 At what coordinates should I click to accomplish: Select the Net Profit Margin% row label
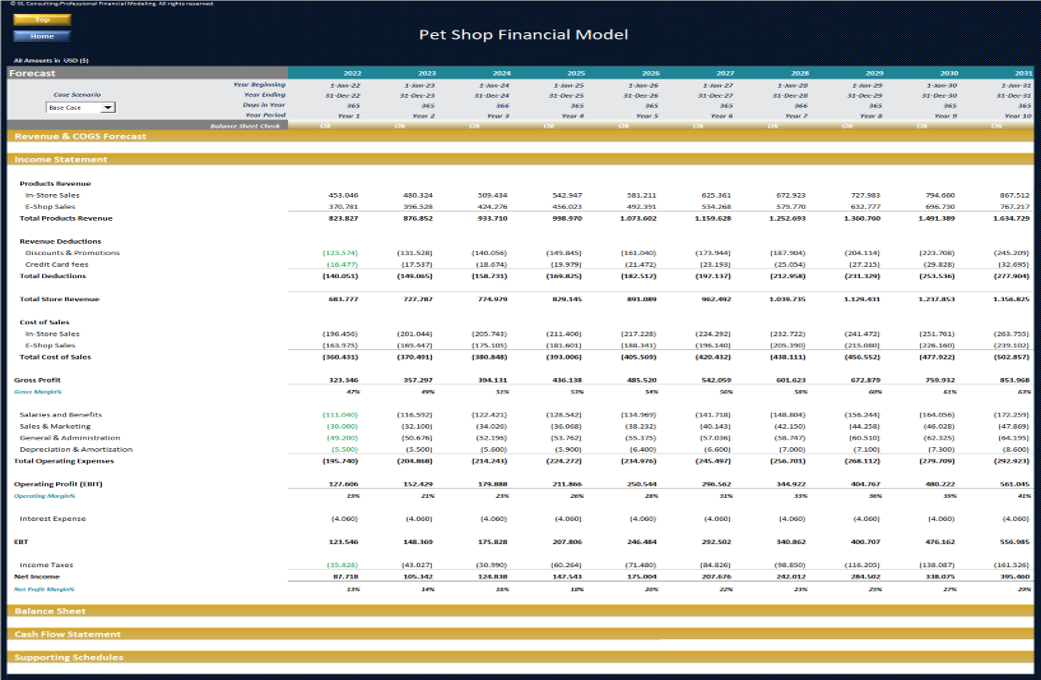click(44, 589)
